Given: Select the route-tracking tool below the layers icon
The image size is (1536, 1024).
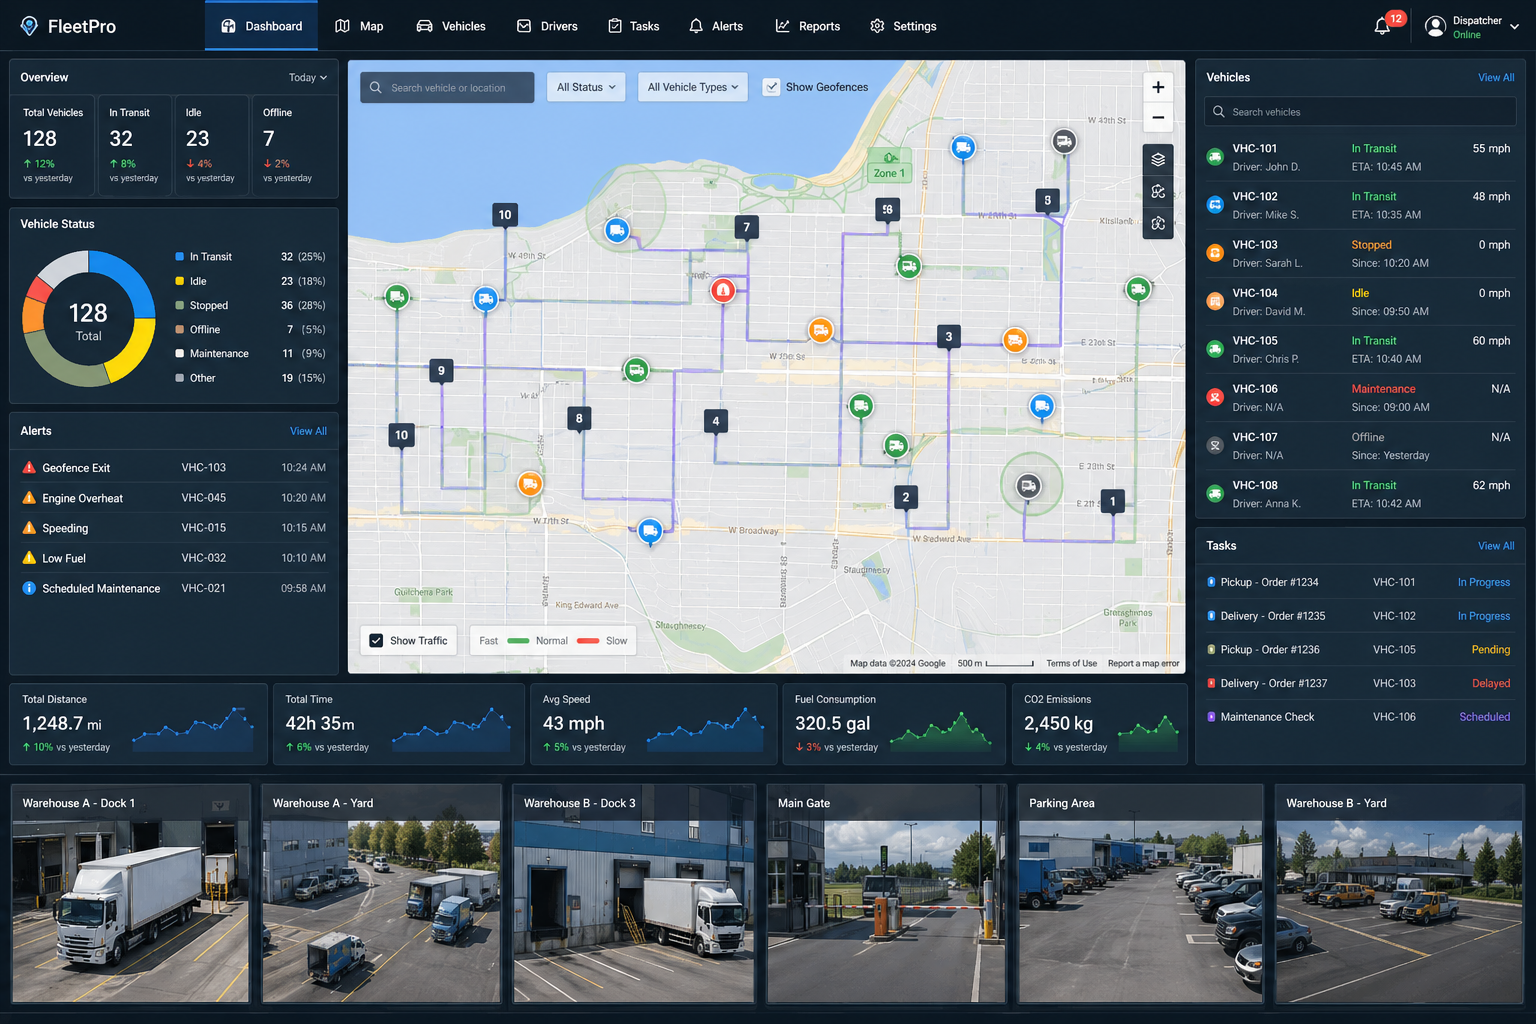Looking at the screenshot, I should tap(1158, 191).
